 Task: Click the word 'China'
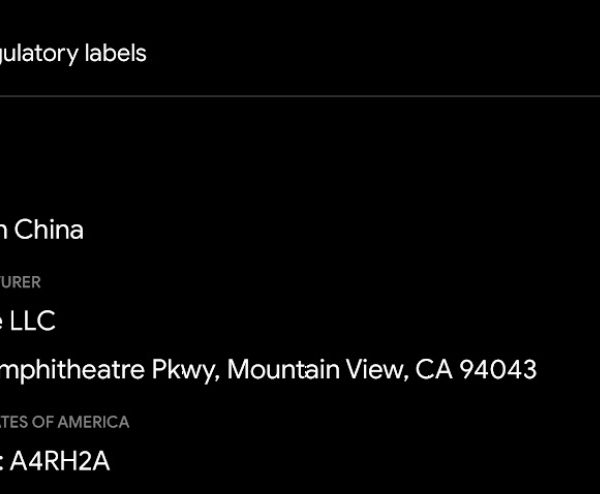click(x=48, y=230)
